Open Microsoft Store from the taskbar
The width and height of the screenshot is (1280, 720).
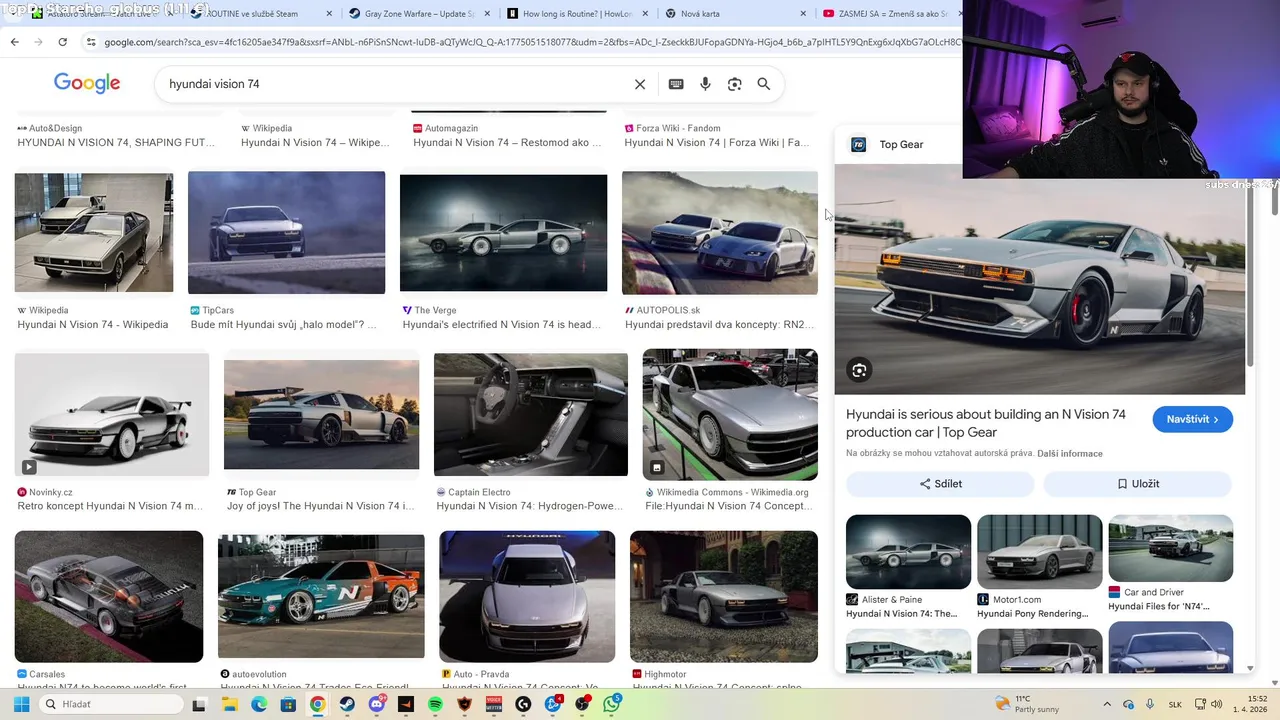coord(288,704)
